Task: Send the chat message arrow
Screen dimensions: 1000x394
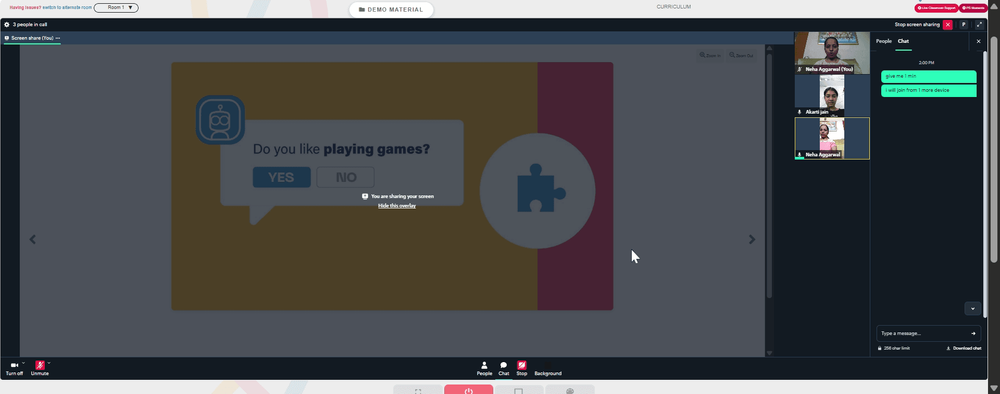Action: click(x=973, y=333)
